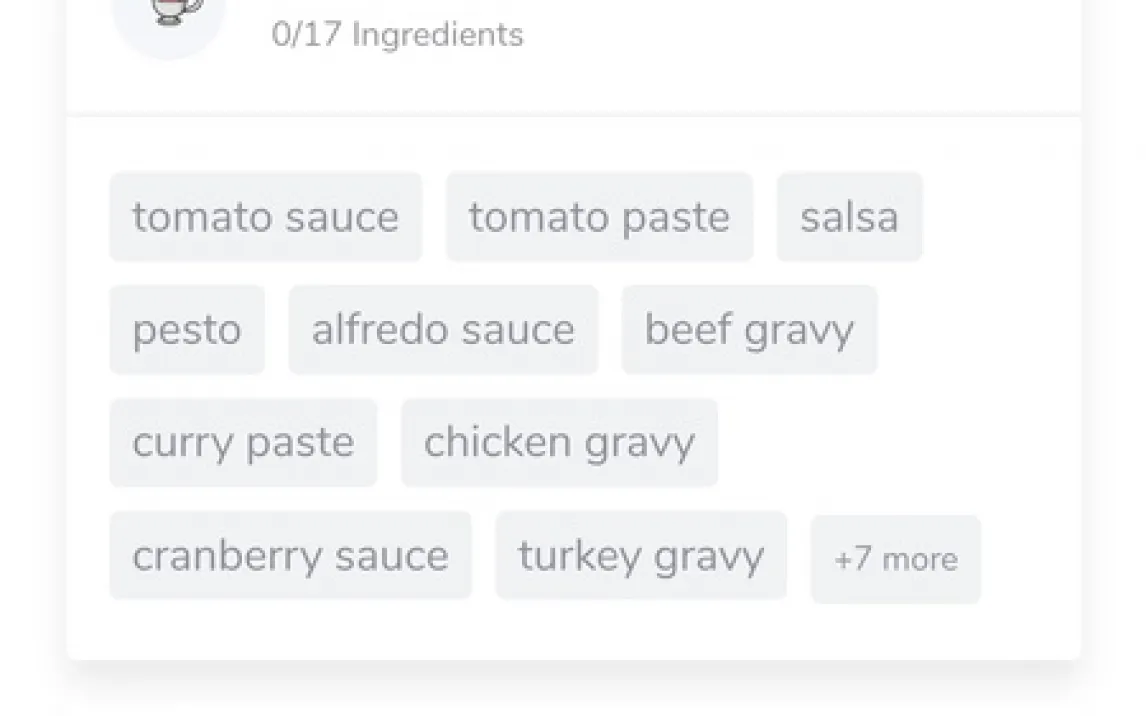1146x716 pixels.
Task: Pick salsa from the ingredient list
Action: (849, 217)
